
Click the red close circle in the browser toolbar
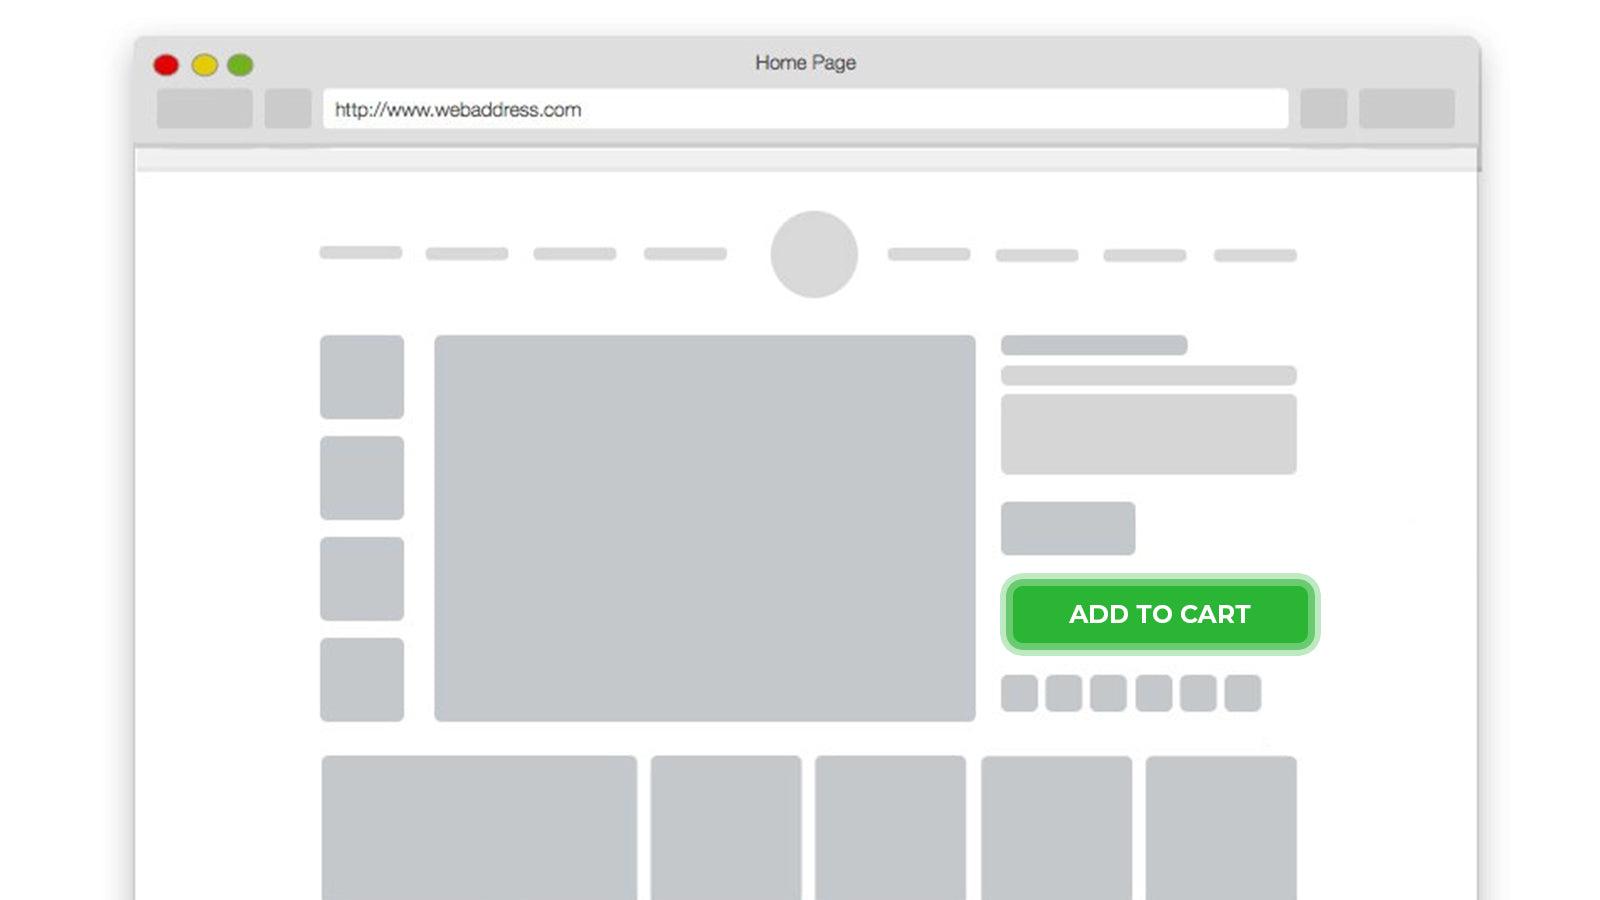pos(166,64)
